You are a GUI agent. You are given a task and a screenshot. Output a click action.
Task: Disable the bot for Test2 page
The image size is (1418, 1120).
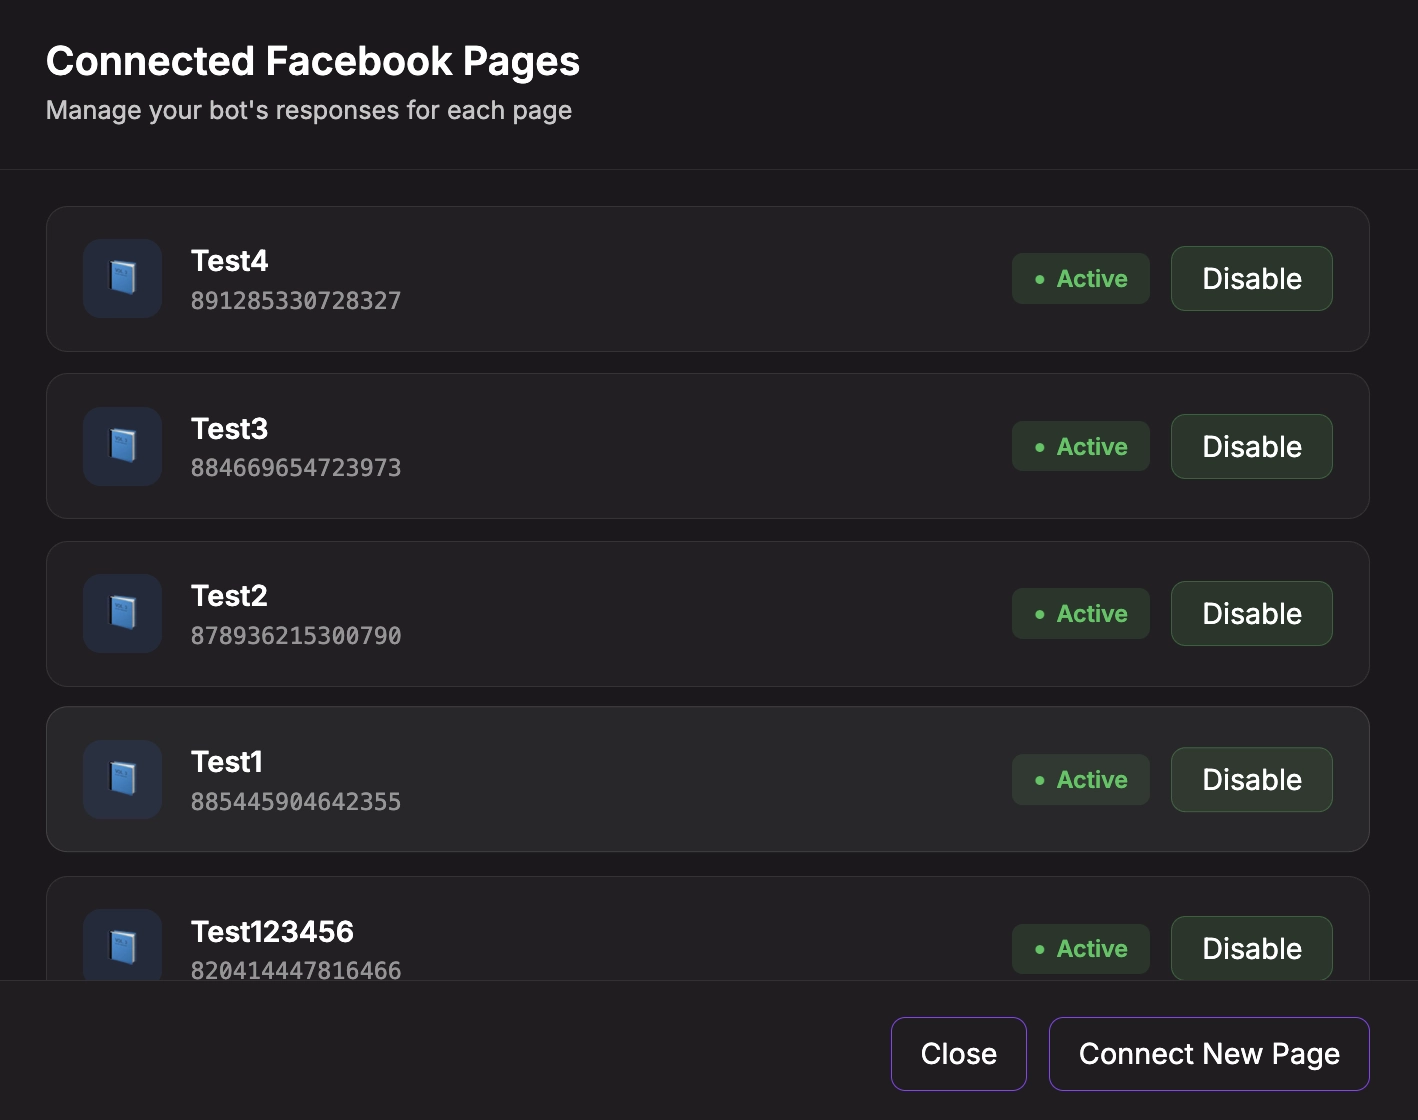tap(1251, 614)
